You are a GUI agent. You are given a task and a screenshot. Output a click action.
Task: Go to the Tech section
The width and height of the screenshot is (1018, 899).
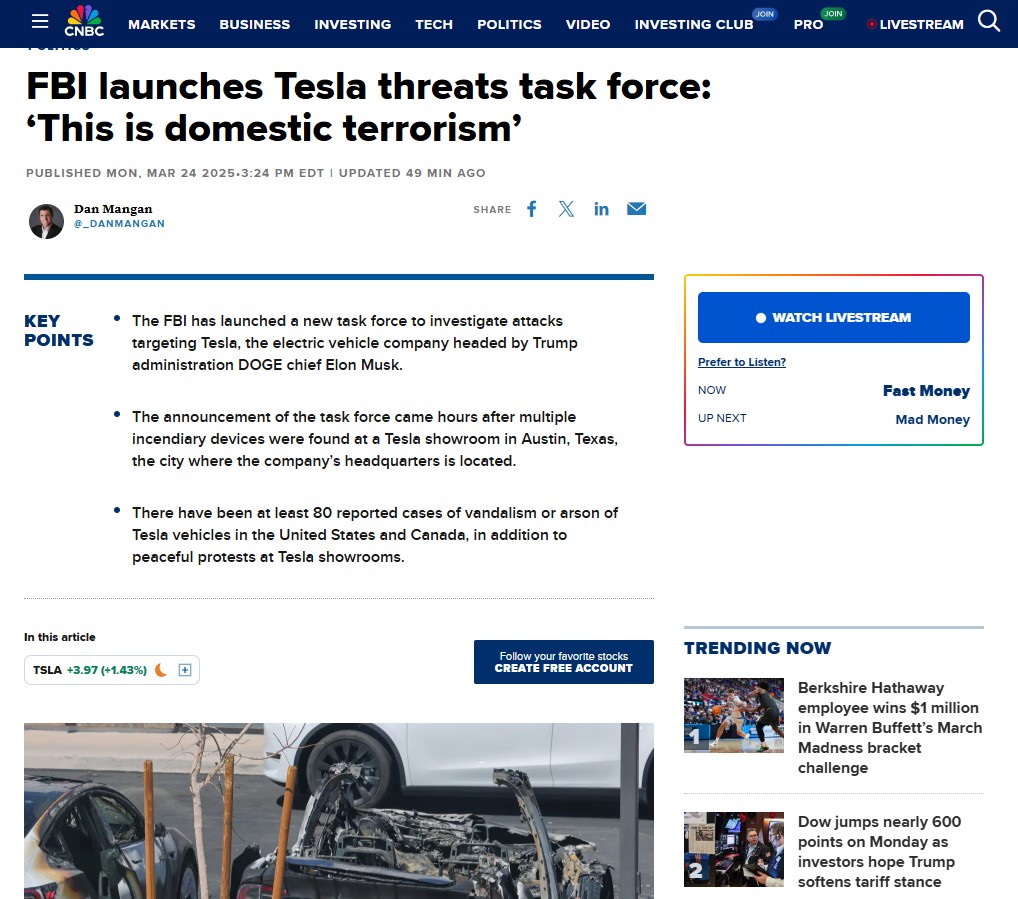[x=434, y=24]
